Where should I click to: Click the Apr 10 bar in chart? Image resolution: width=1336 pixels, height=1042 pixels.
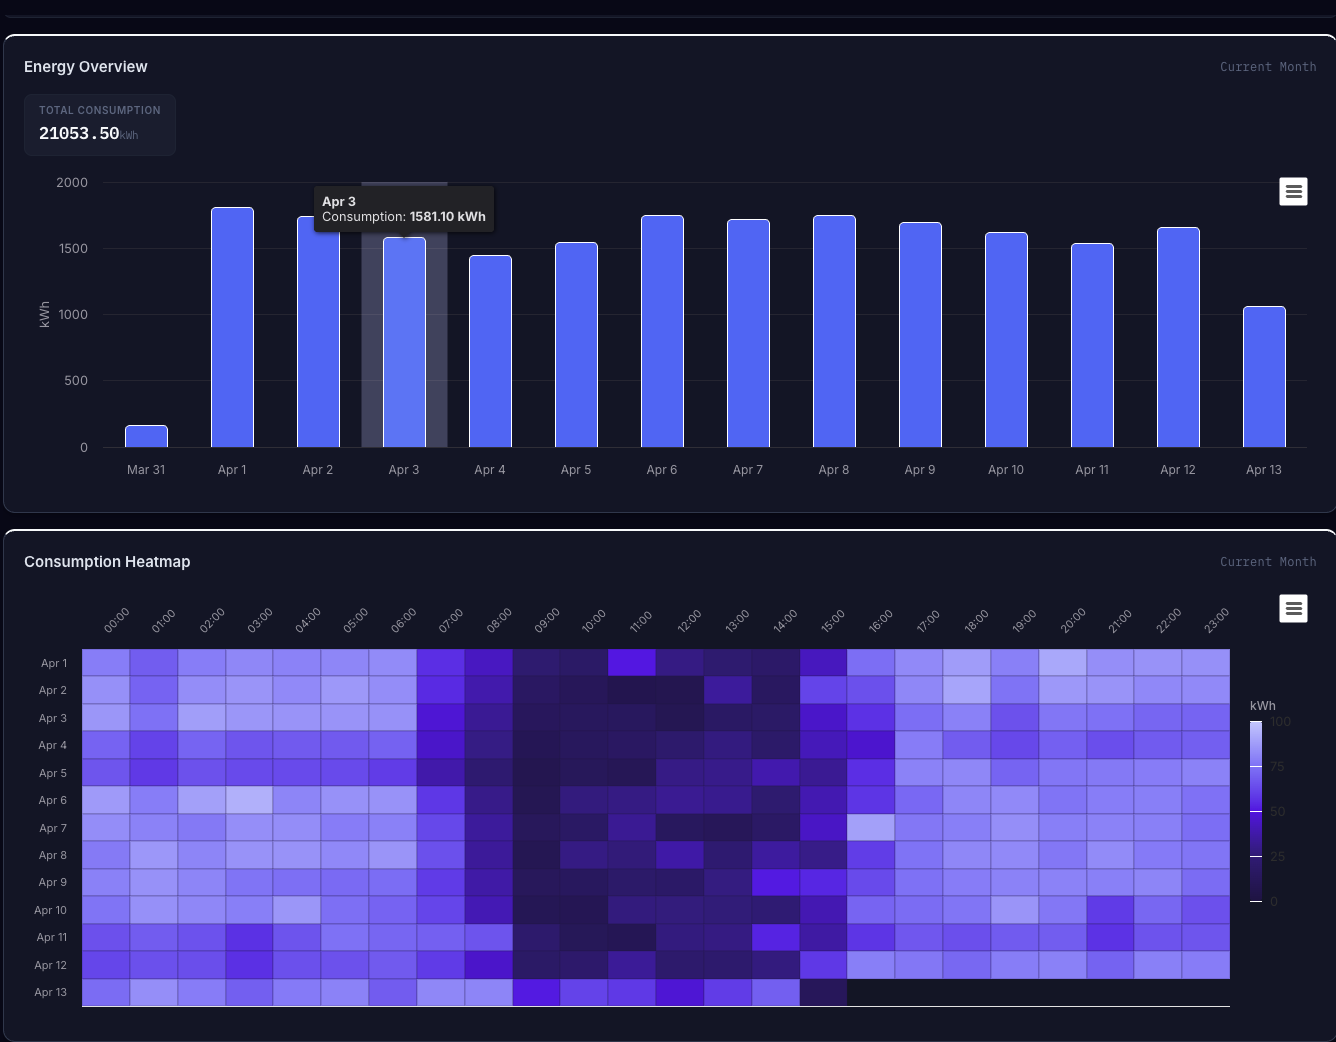click(1006, 339)
